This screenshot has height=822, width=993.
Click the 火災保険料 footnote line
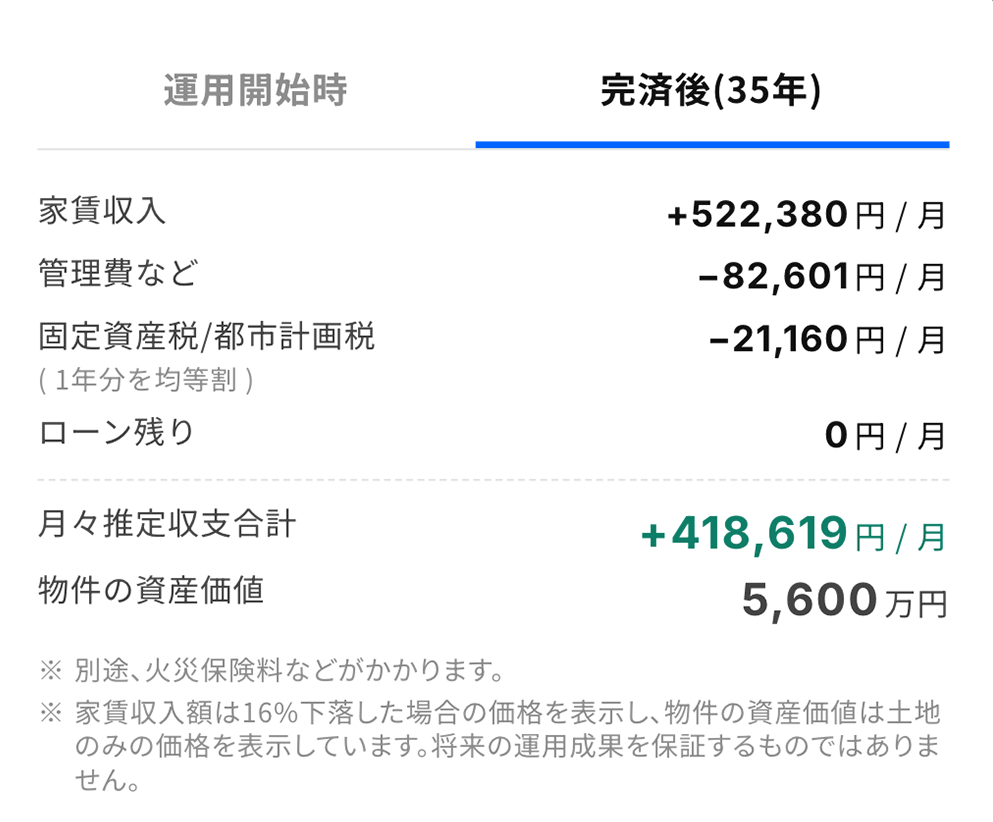tap(287, 667)
